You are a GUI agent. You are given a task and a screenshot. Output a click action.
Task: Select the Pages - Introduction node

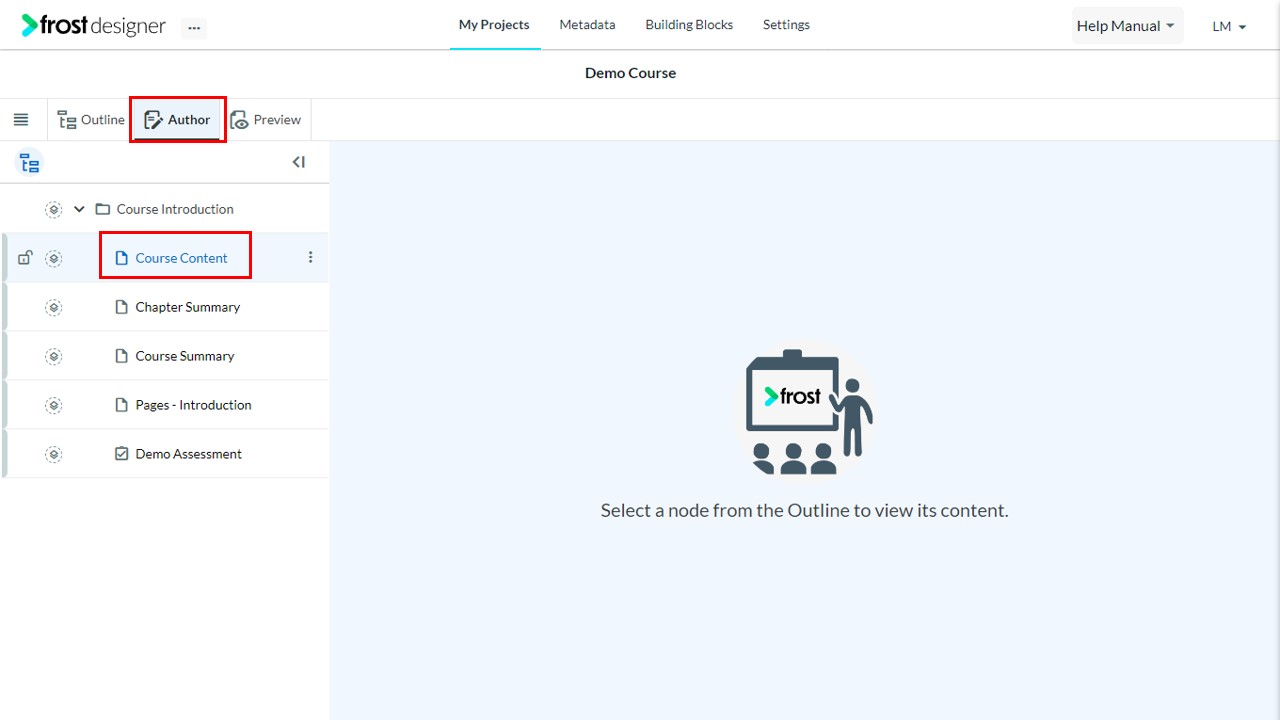193,405
